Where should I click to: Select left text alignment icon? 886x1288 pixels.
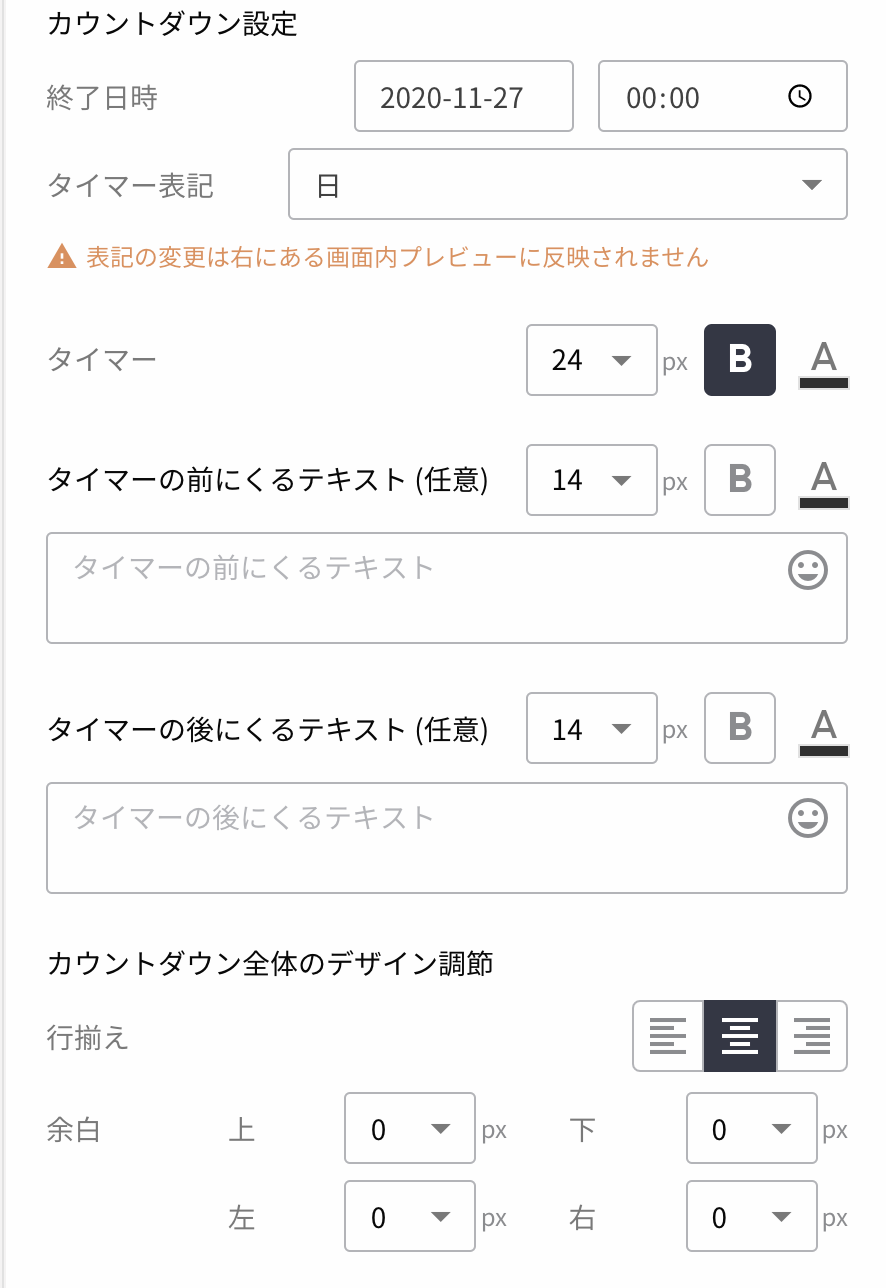(668, 1036)
